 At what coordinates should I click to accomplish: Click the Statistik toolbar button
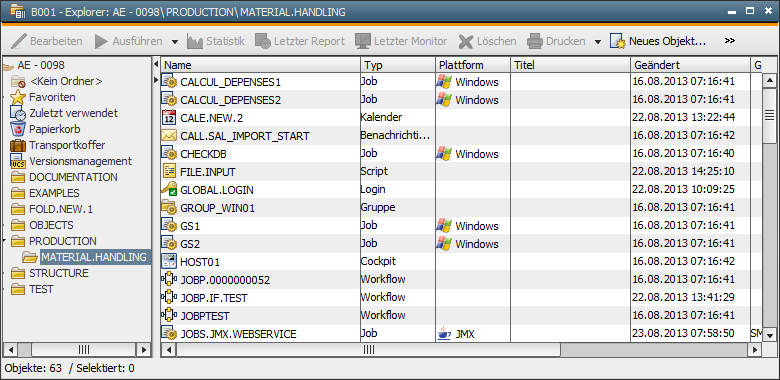click(x=216, y=41)
